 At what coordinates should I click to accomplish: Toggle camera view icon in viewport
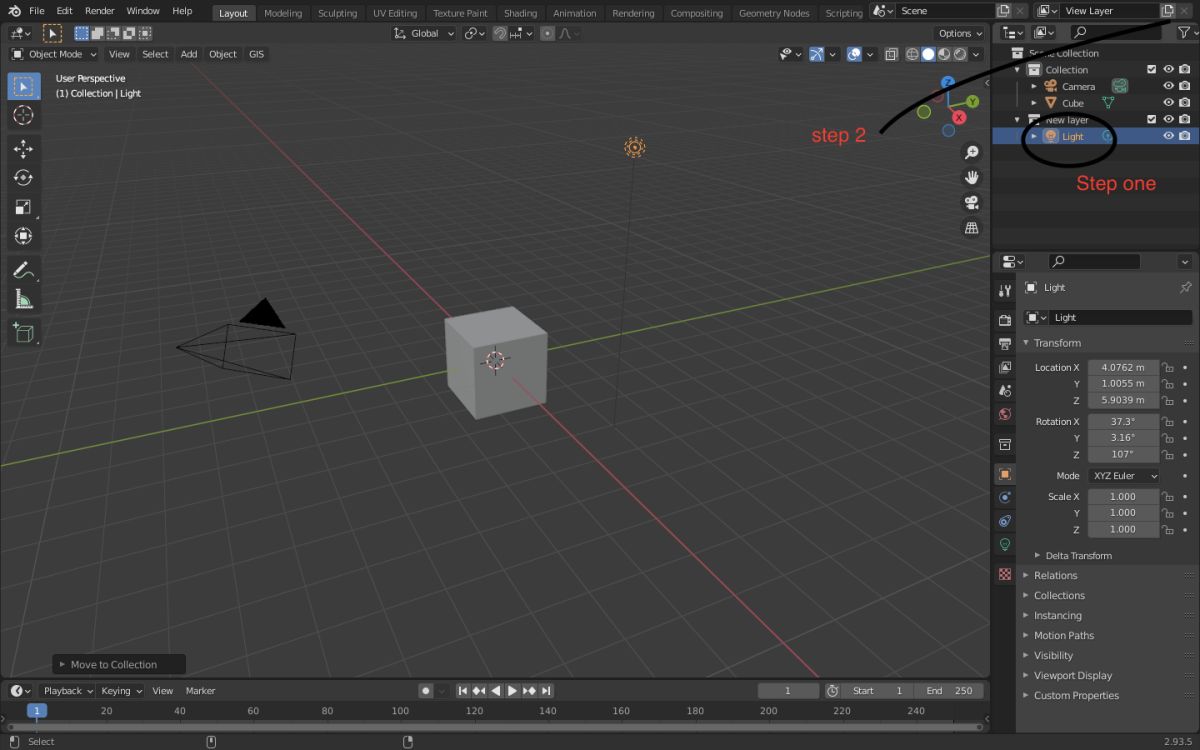coord(971,202)
